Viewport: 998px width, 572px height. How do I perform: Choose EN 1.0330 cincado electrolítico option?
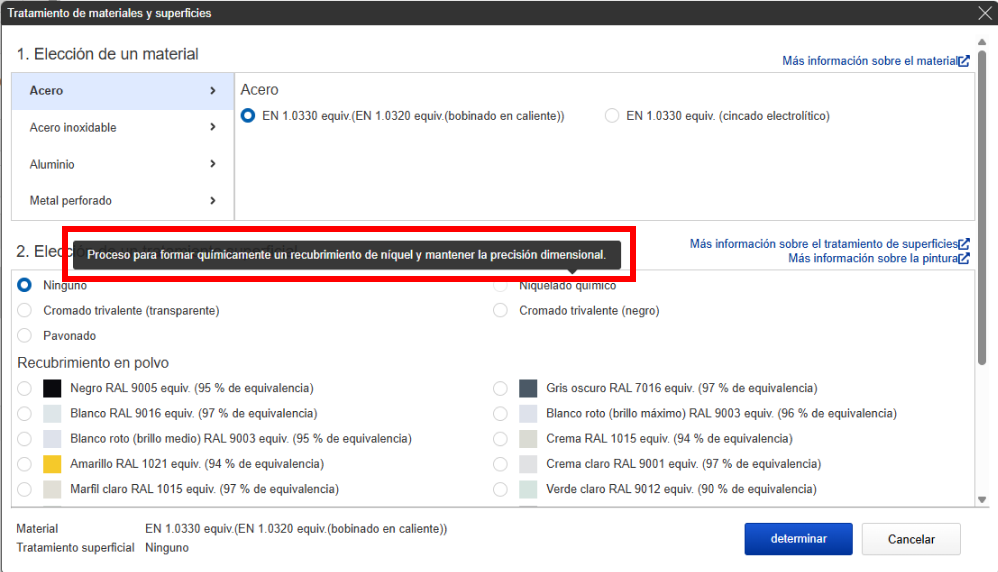pyautogui.click(x=612, y=116)
